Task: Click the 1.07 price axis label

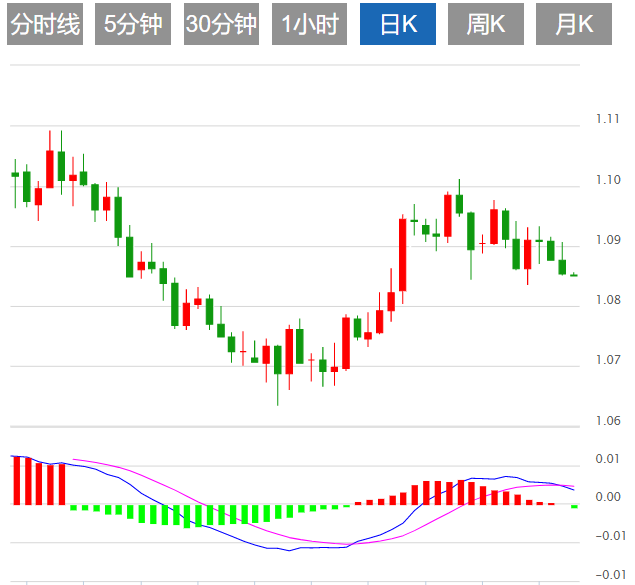Action: [607, 360]
